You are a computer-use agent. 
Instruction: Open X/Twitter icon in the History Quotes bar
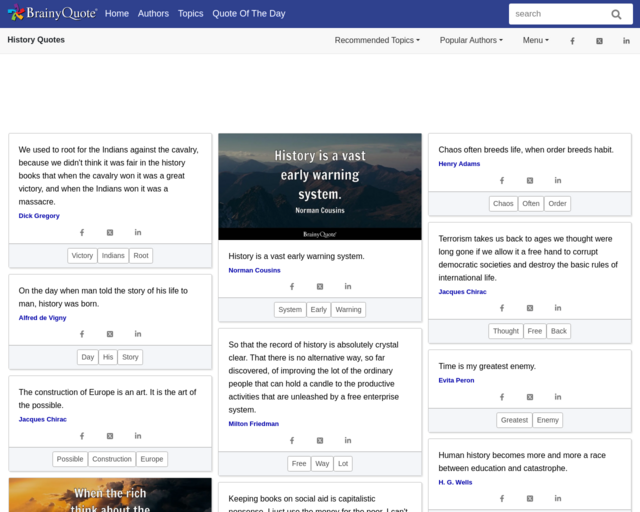(x=599, y=41)
